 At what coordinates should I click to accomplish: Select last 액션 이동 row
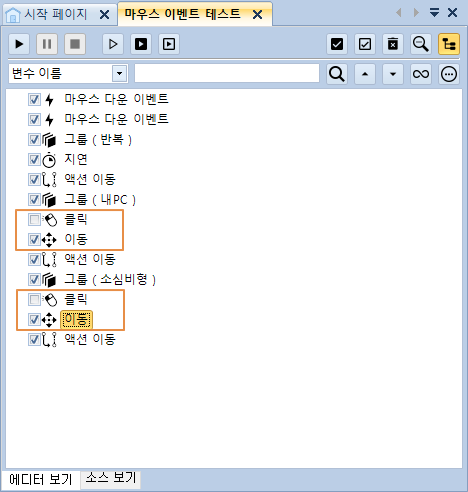(90, 339)
